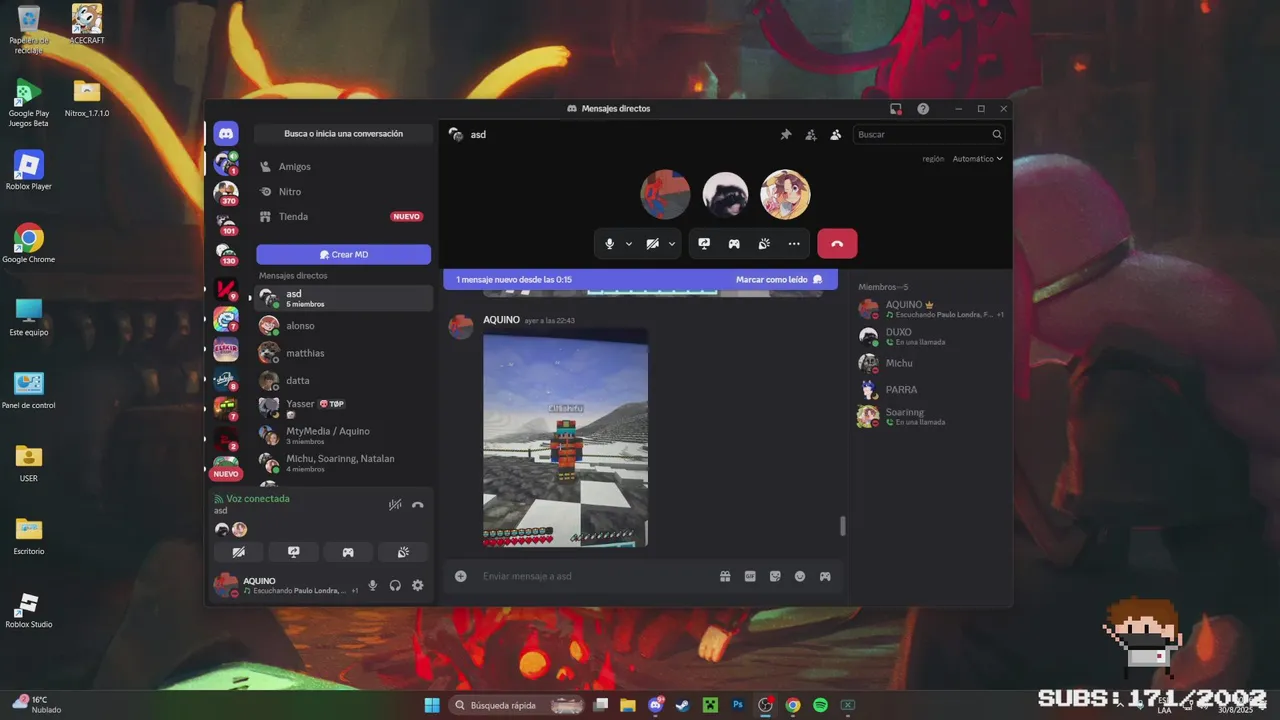Screen dimensions: 1280x720
Task: Open the Nitro tab
Action: pos(343,192)
